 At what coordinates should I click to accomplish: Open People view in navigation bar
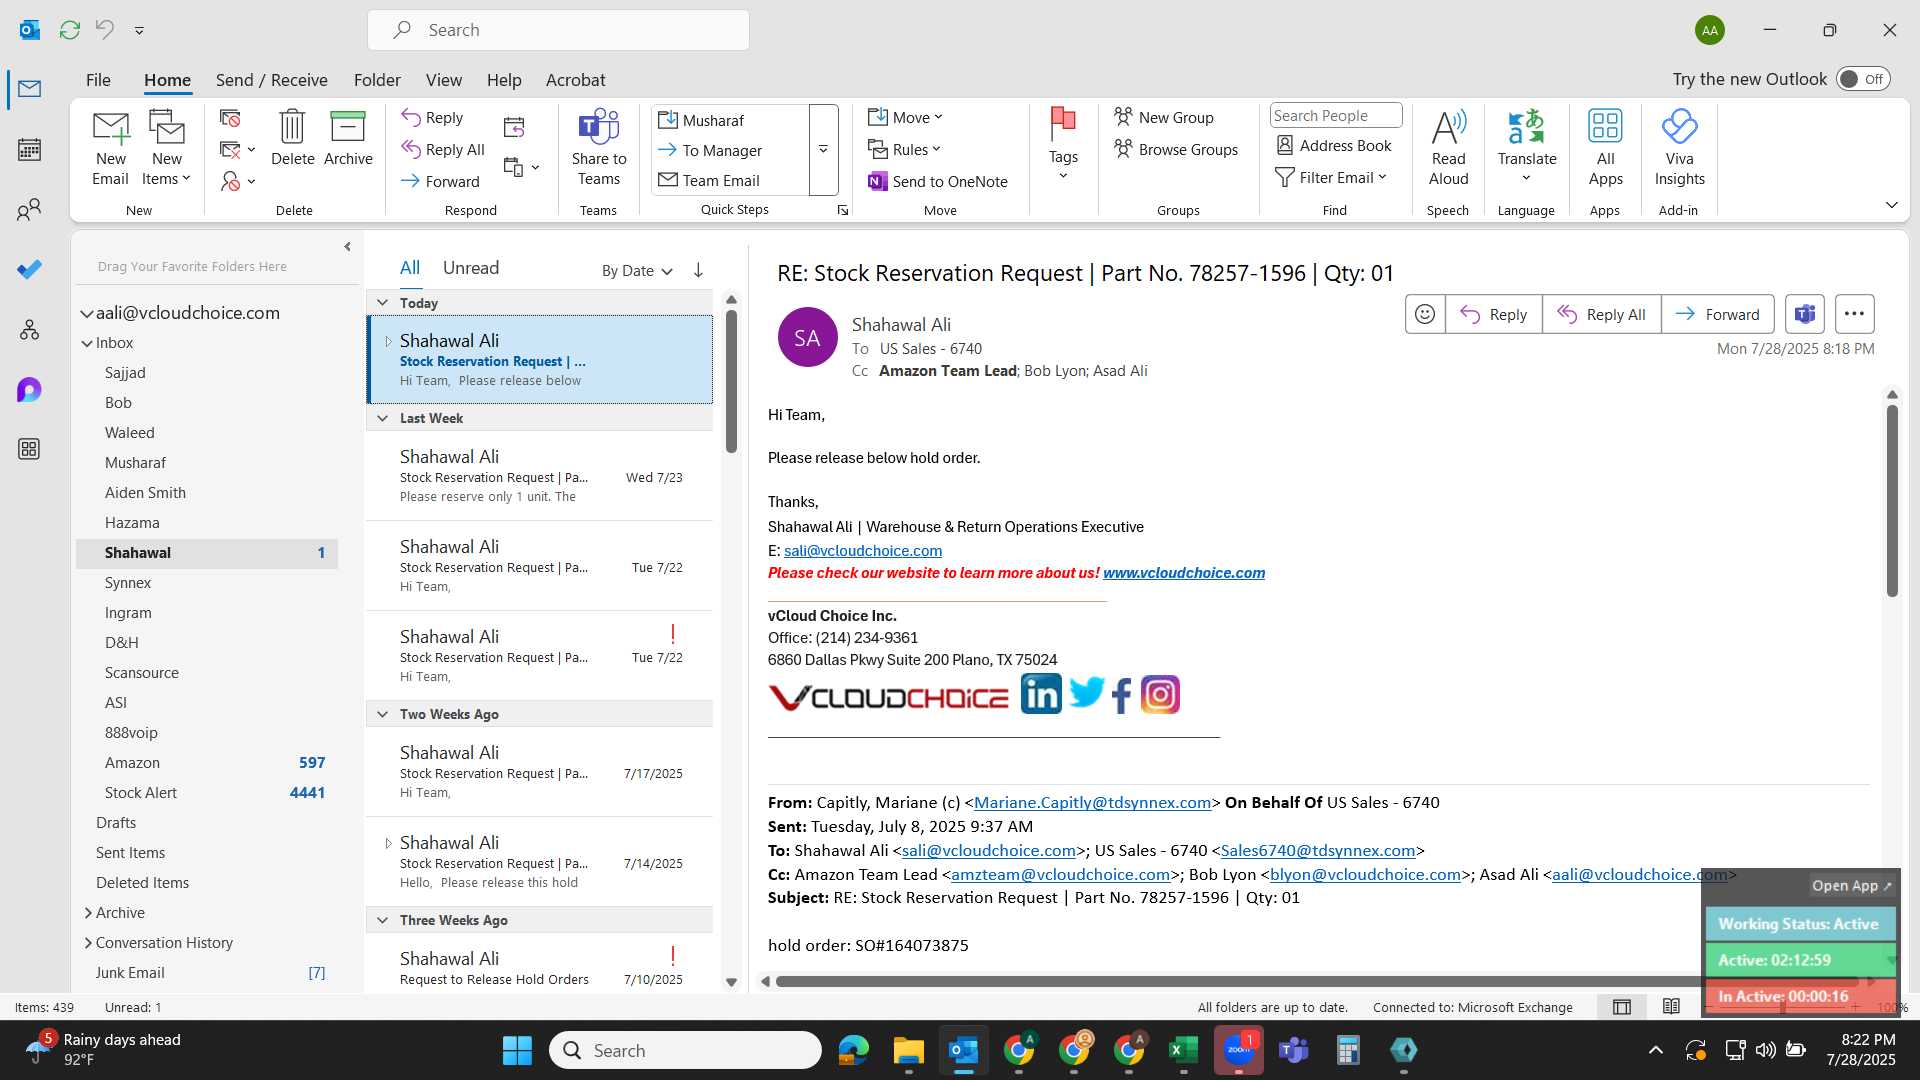click(29, 209)
